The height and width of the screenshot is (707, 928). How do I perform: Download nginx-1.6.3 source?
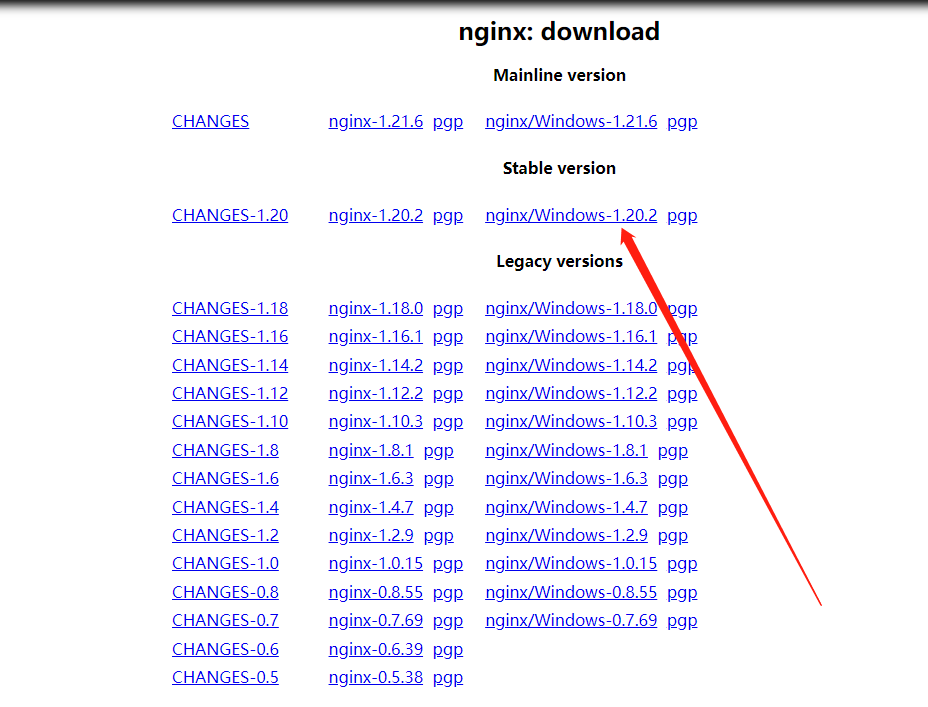click(x=371, y=478)
